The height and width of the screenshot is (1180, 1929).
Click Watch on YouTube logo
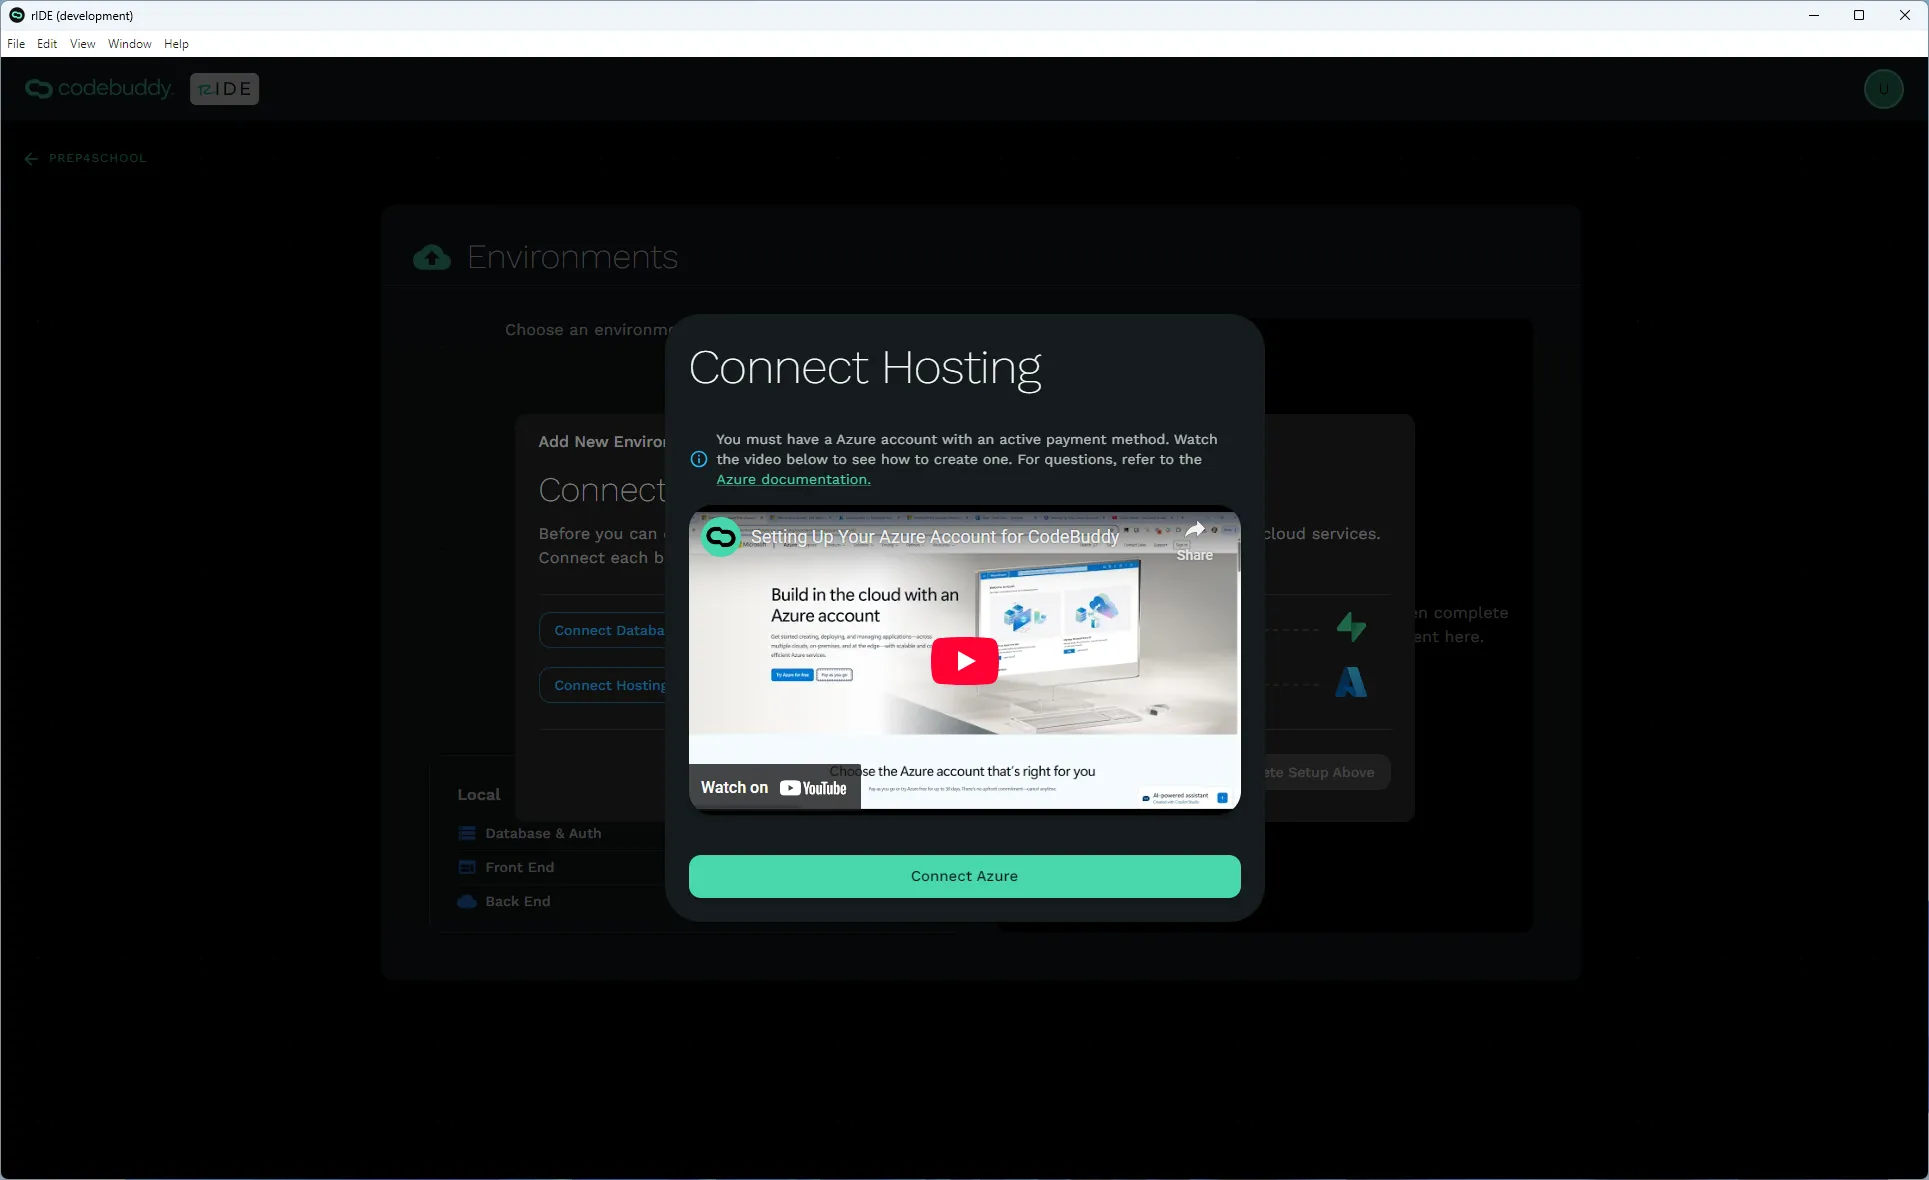(774, 788)
